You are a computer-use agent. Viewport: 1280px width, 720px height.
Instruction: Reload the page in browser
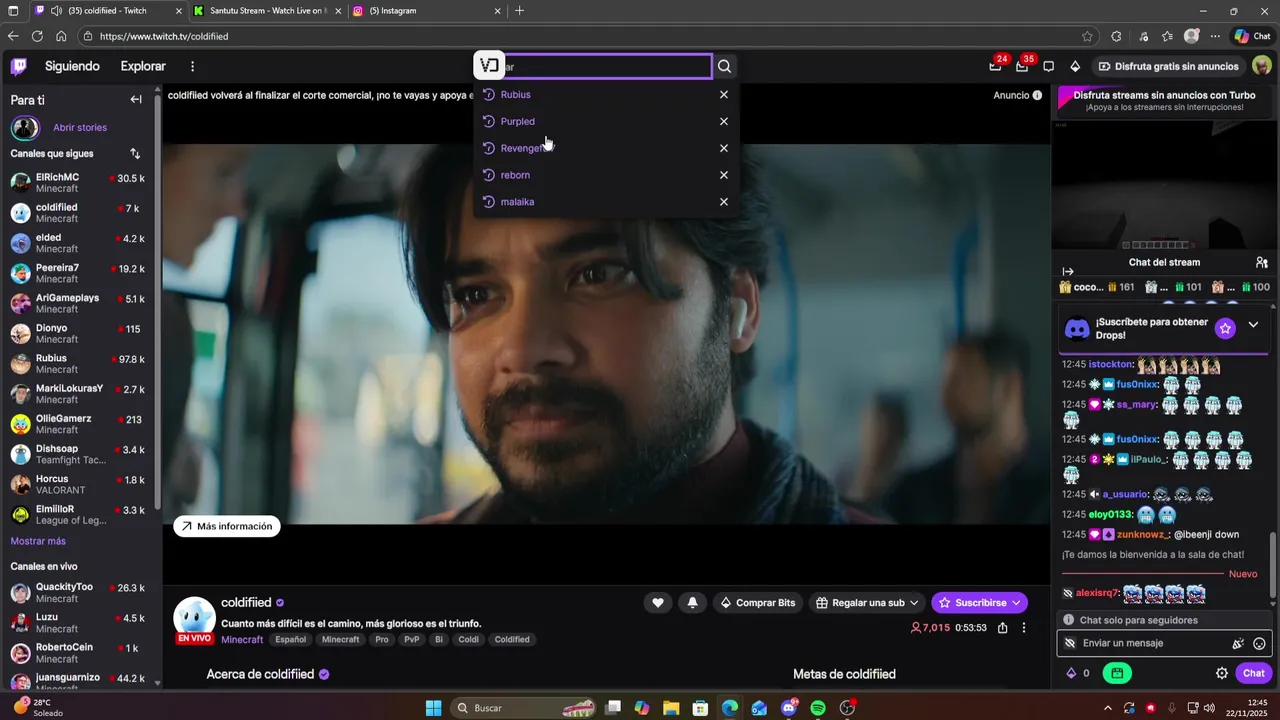pyautogui.click(x=37, y=36)
